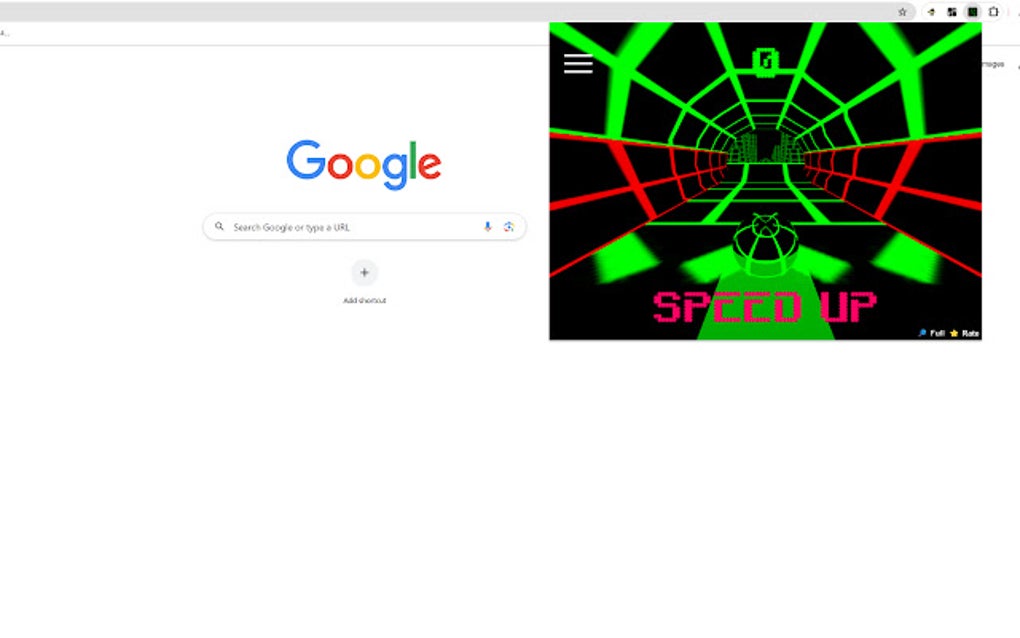Image resolution: width=1020 pixels, height=638 pixels.
Task: Click the Google logo
Action: pyautogui.click(x=364, y=165)
